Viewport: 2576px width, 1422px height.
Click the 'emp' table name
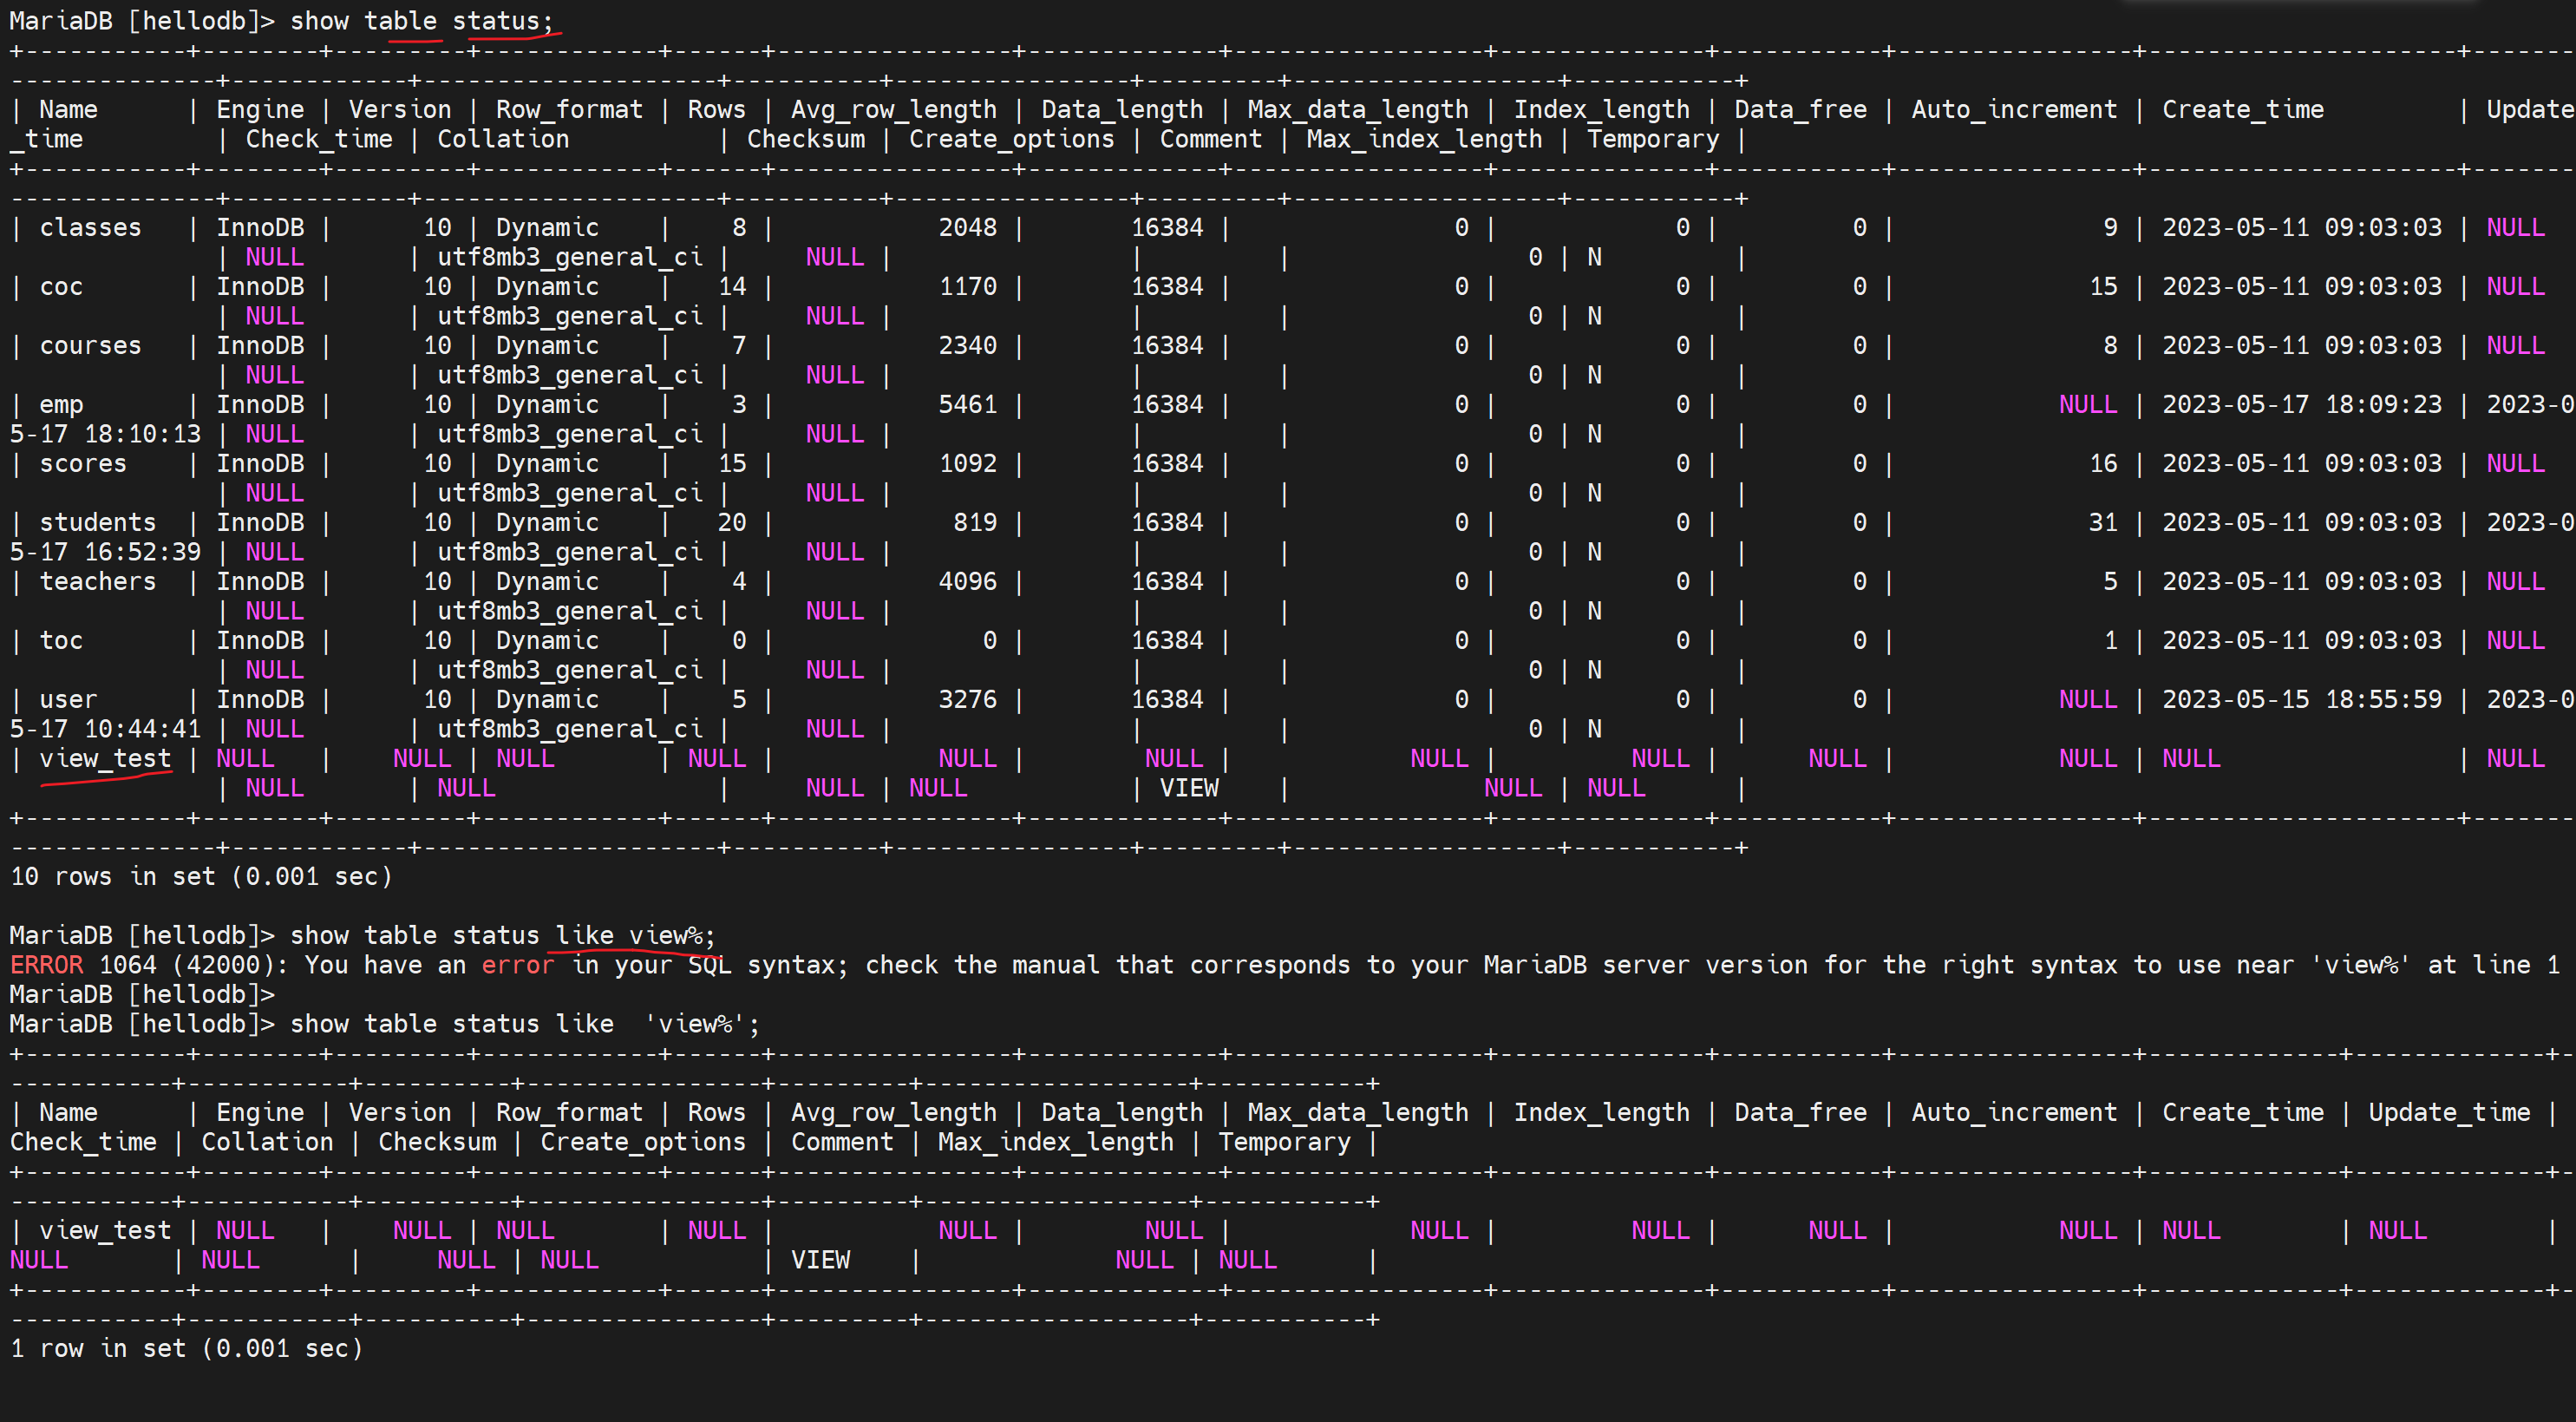pos(61,405)
